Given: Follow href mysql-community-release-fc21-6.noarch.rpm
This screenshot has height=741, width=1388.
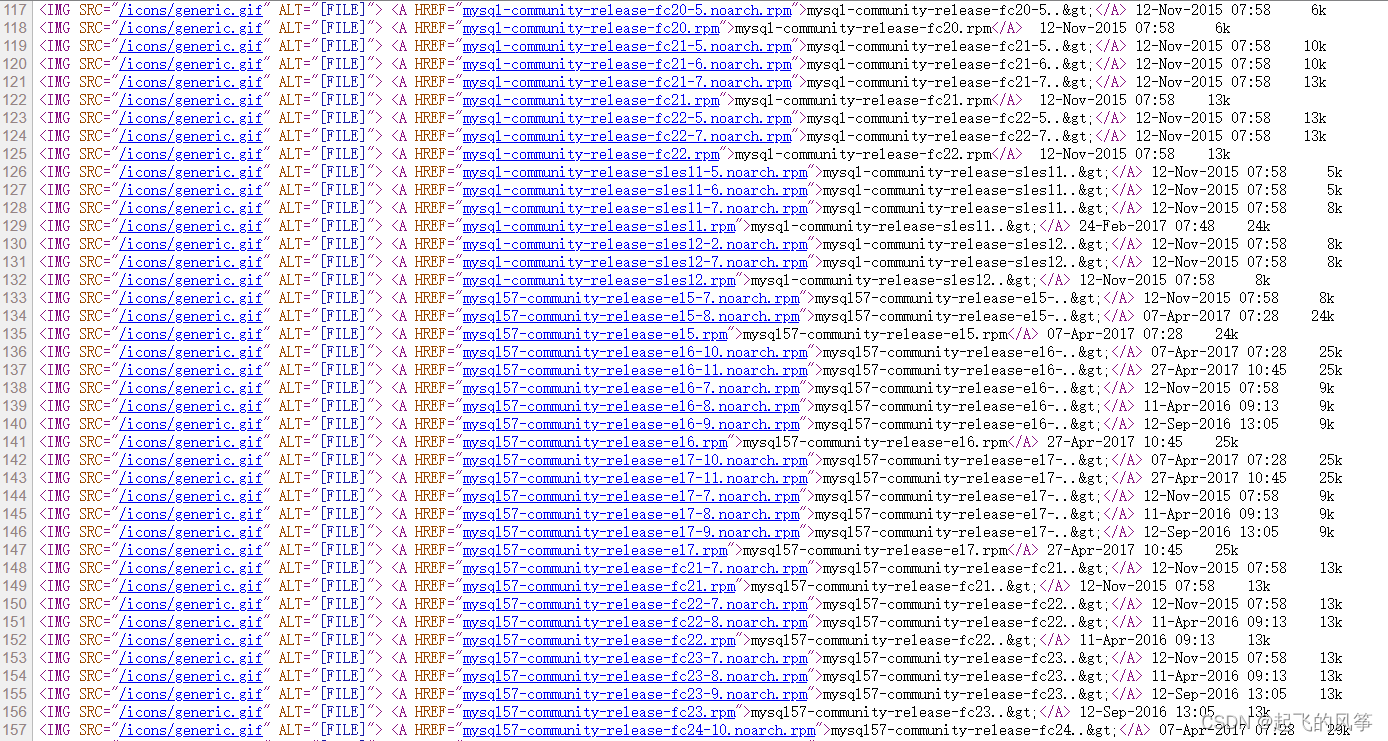Looking at the screenshot, I should pyautogui.click(x=627, y=64).
